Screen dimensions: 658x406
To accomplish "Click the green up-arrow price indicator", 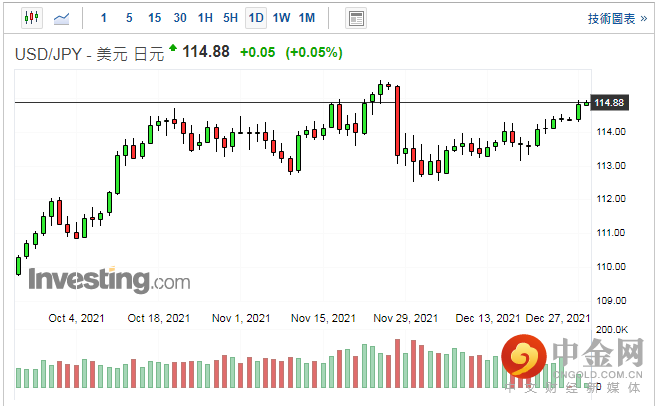I will coord(174,49).
